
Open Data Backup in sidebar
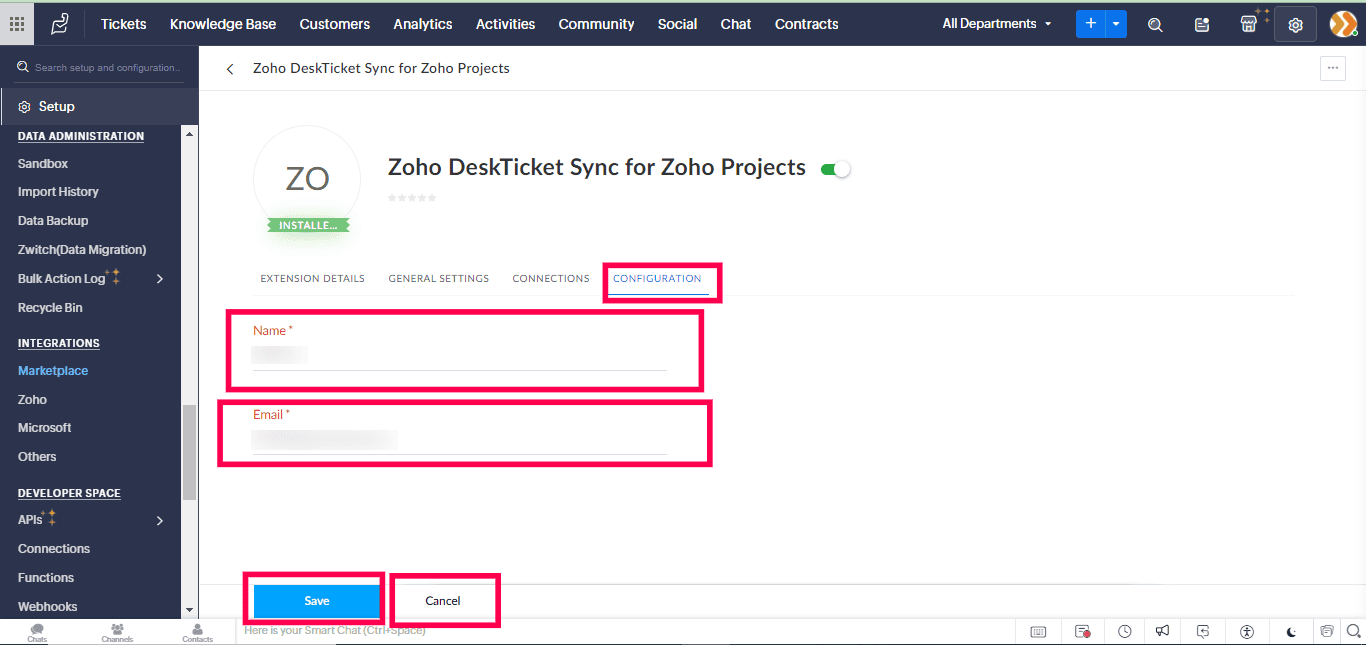click(53, 221)
